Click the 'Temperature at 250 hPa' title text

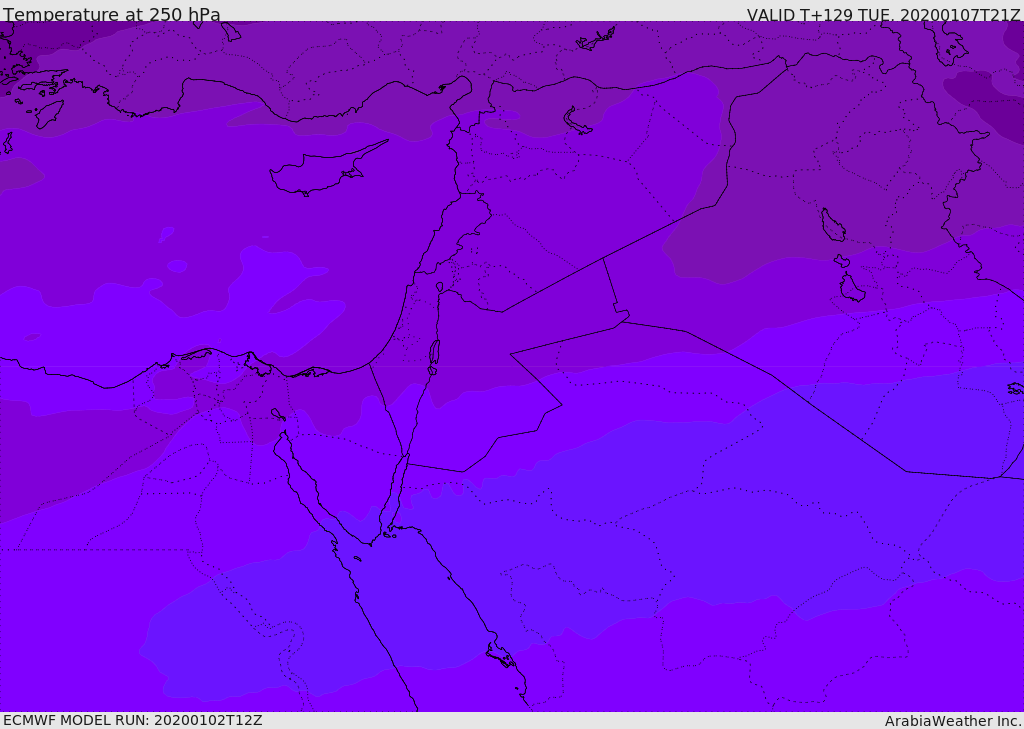coord(112,14)
